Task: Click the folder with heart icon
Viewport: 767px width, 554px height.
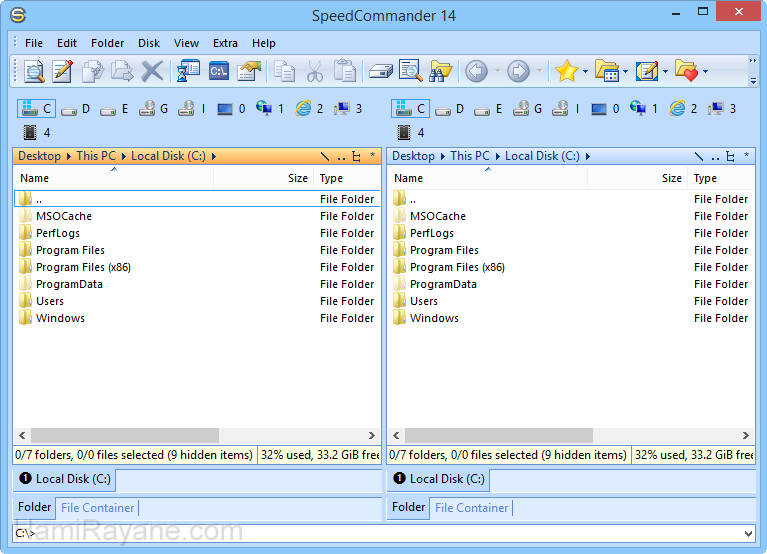Action: pyautogui.click(x=686, y=71)
